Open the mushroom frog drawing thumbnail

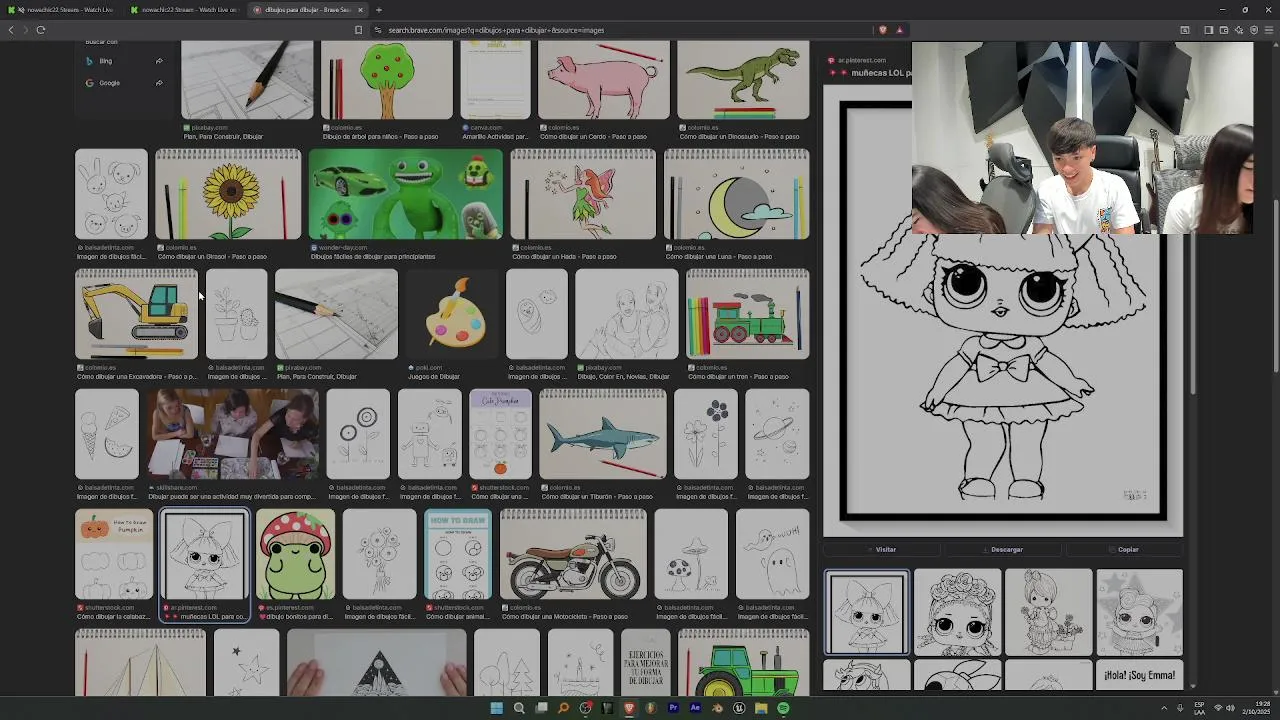tap(295, 554)
